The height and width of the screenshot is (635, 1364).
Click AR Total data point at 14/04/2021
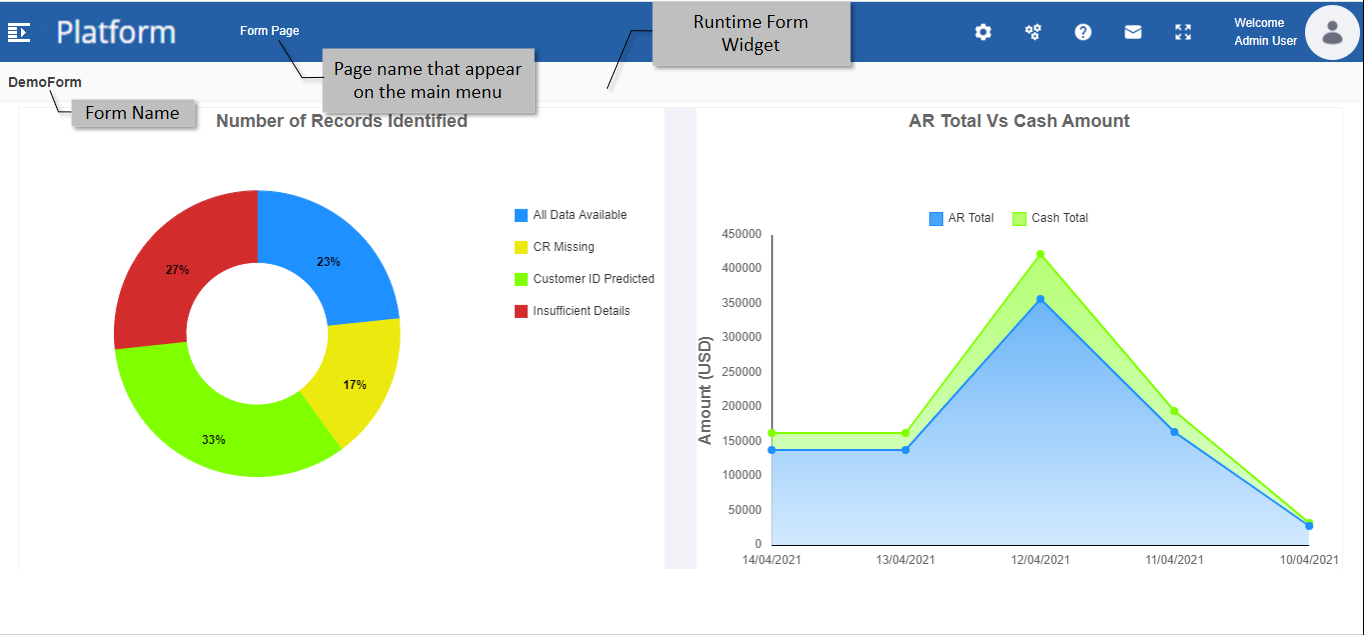[x=772, y=450]
